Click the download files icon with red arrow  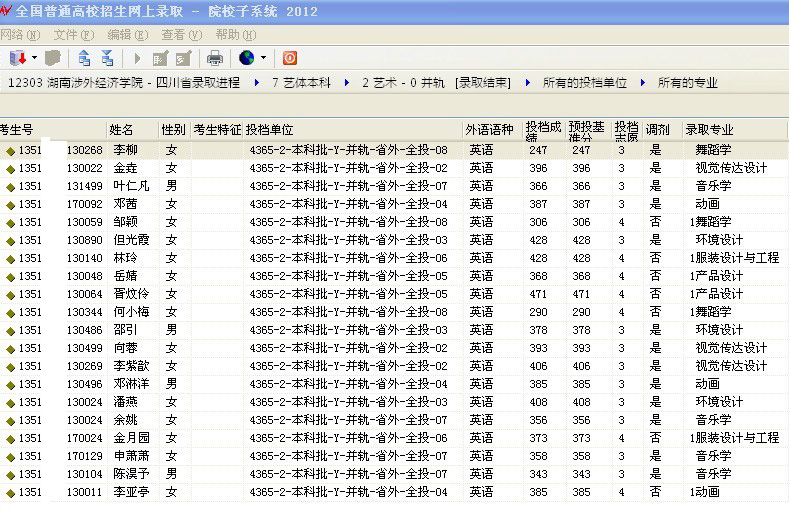17,58
